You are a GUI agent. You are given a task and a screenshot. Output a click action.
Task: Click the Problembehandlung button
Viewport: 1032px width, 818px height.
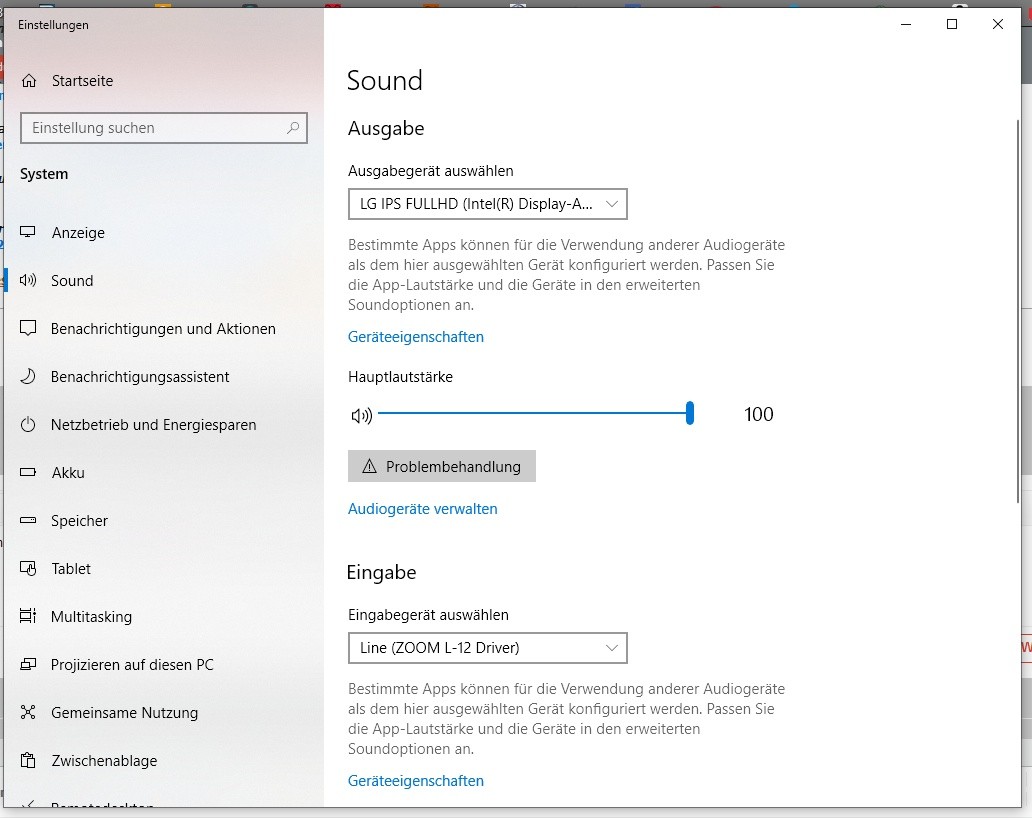click(442, 466)
